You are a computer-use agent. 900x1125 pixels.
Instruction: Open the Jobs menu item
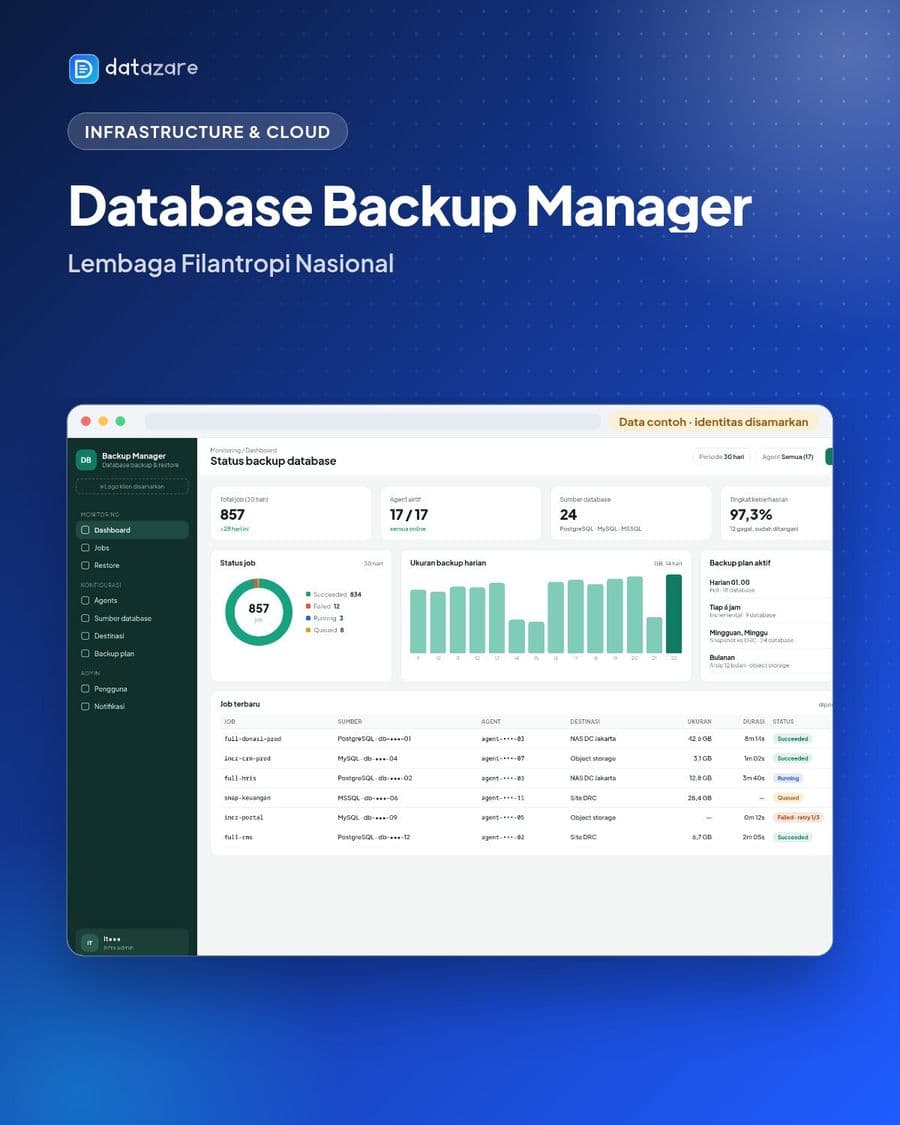(x=132, y=547)
